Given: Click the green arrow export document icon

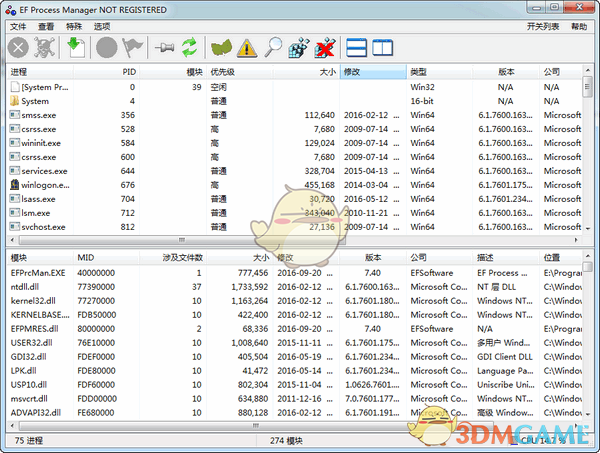Looking at the screenshot, I should [76, 47].
